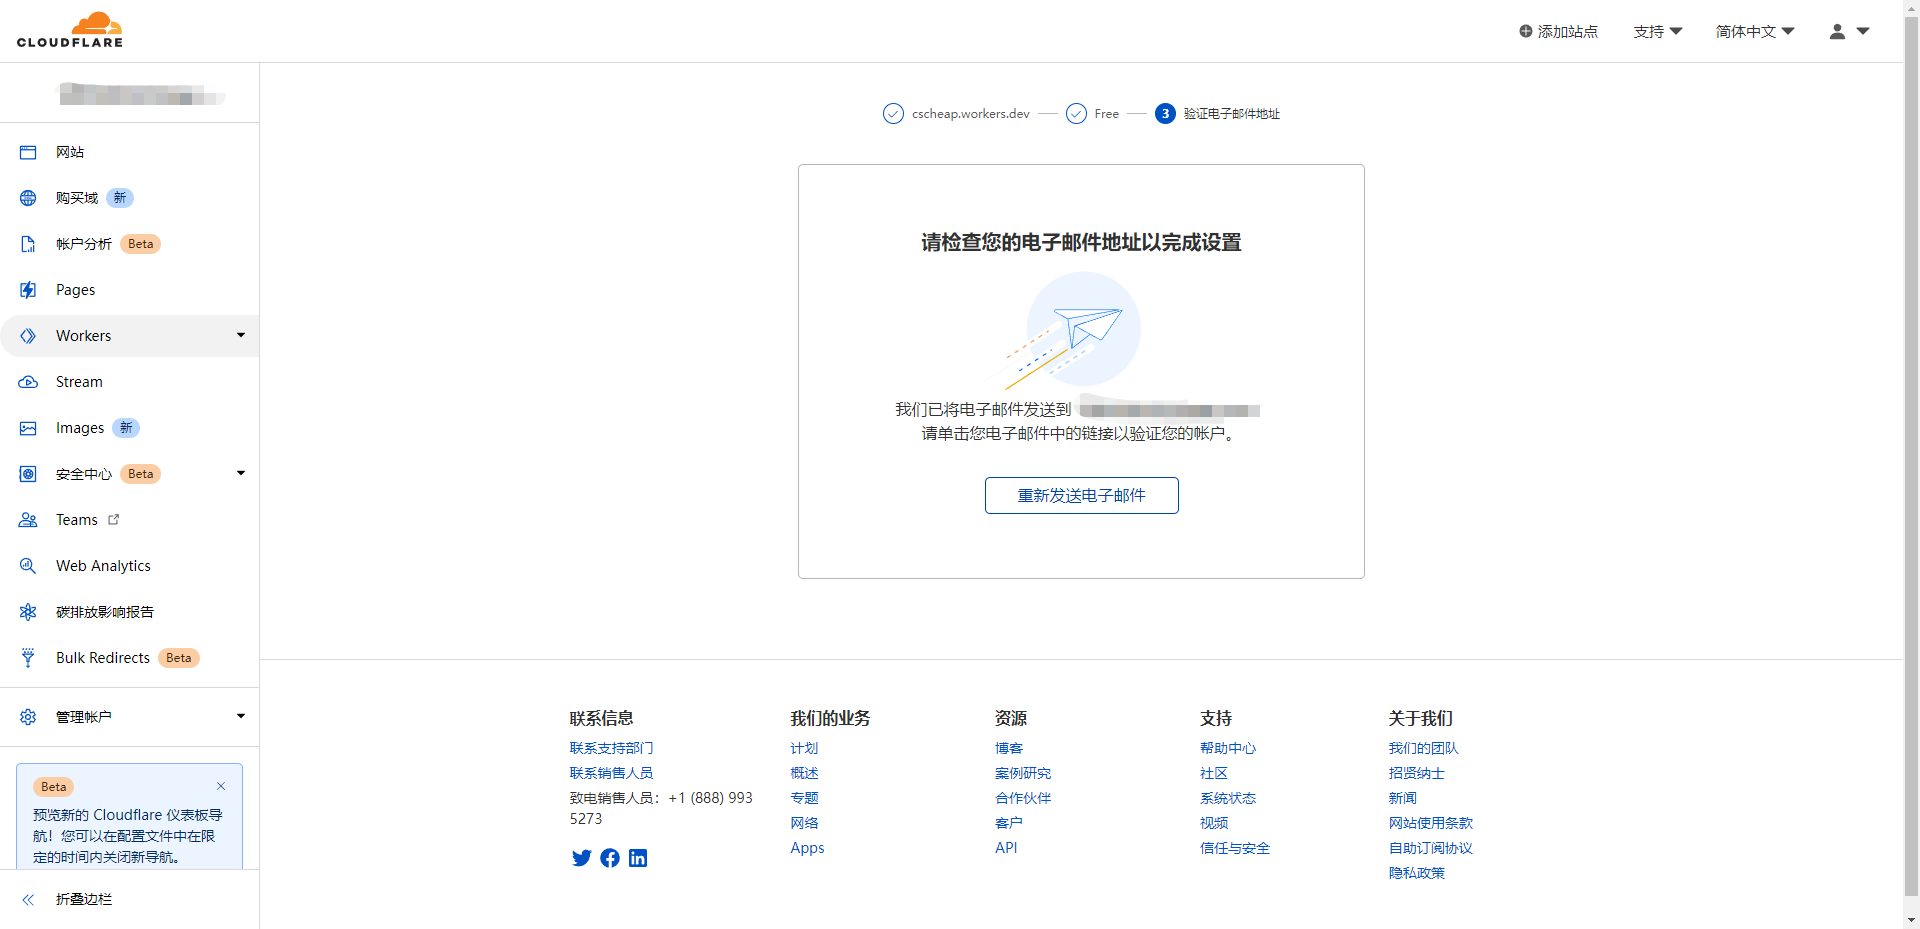Select the Pages lightning icon

28,290
